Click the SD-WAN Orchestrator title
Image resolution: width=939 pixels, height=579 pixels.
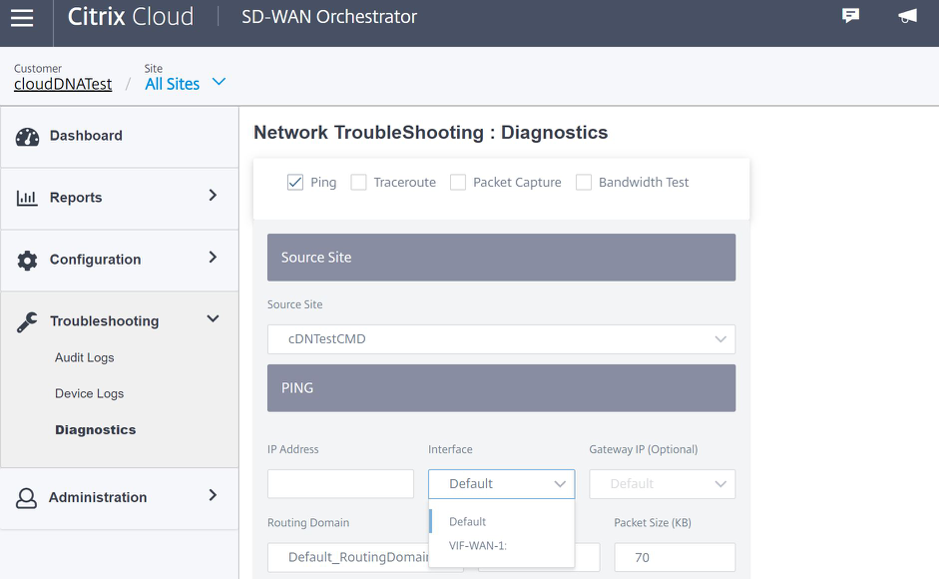[329, 17]
